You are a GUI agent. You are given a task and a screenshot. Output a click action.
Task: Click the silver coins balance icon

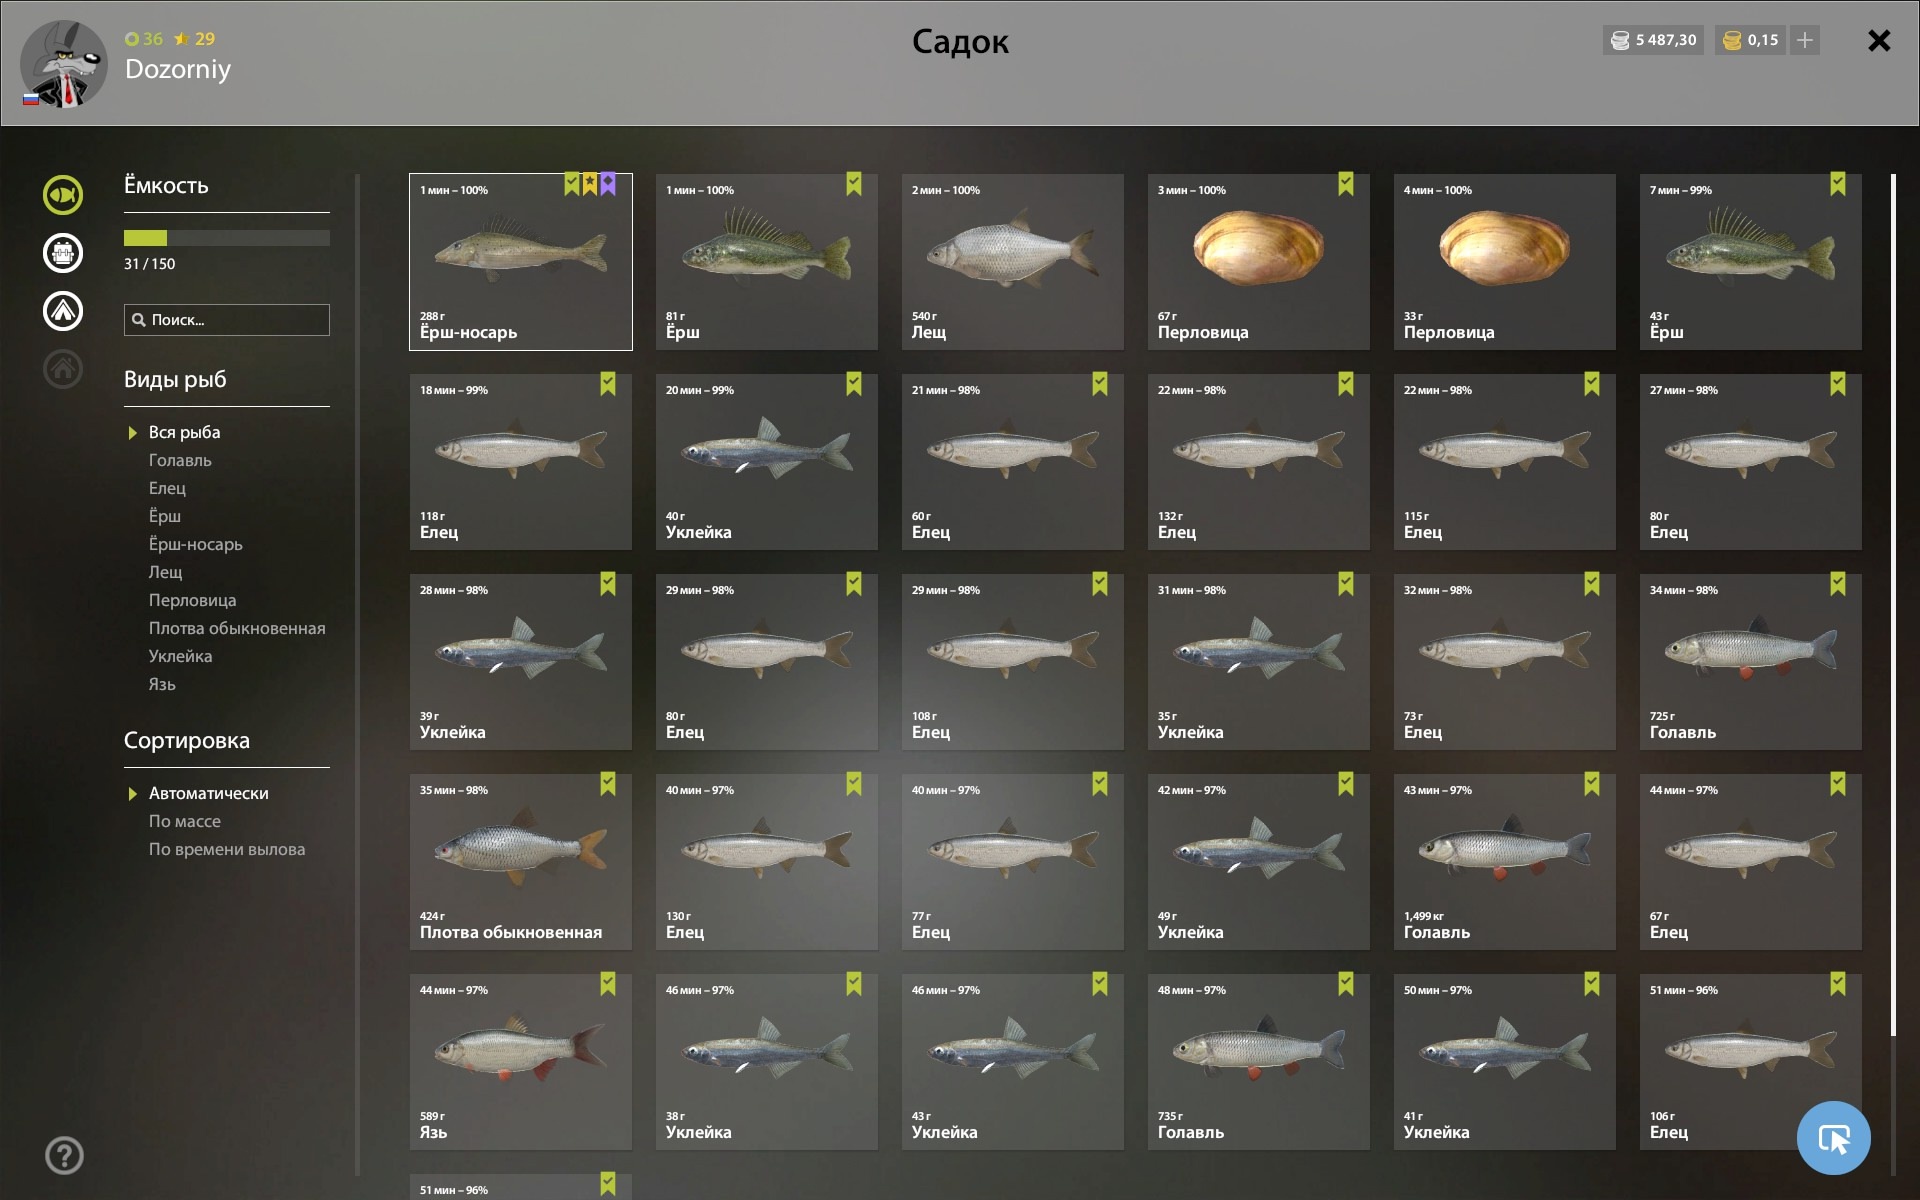1620,40
